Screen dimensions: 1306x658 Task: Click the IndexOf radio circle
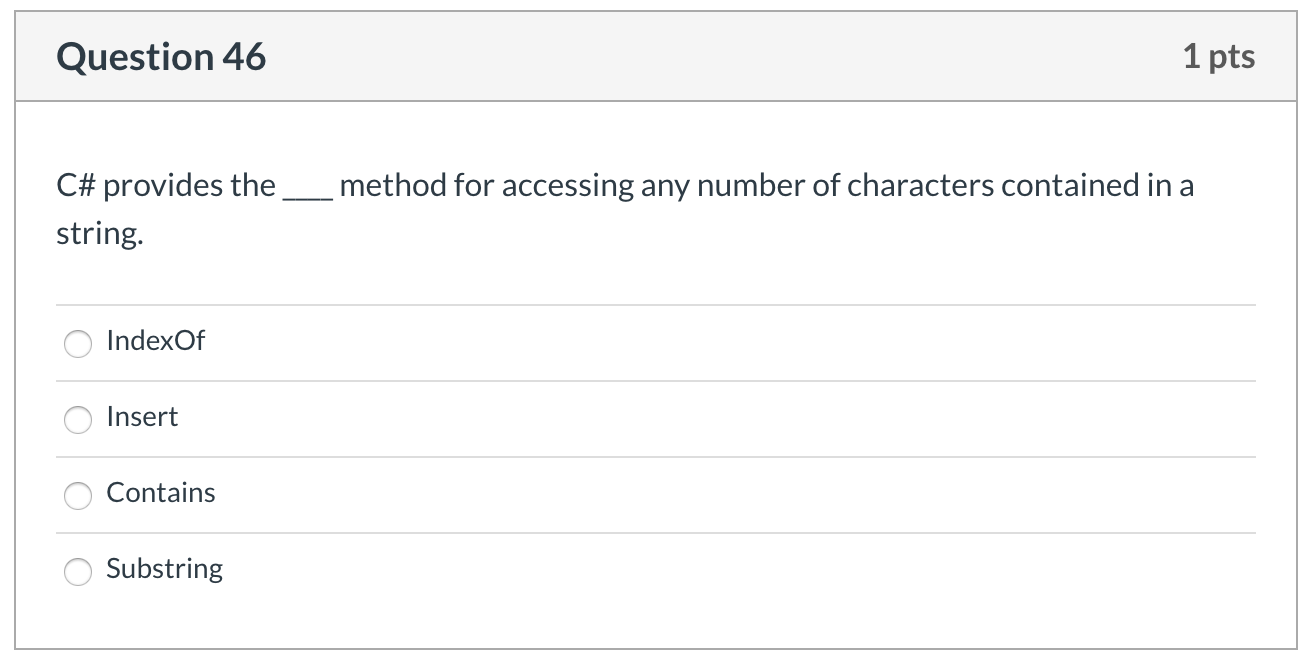78,344
